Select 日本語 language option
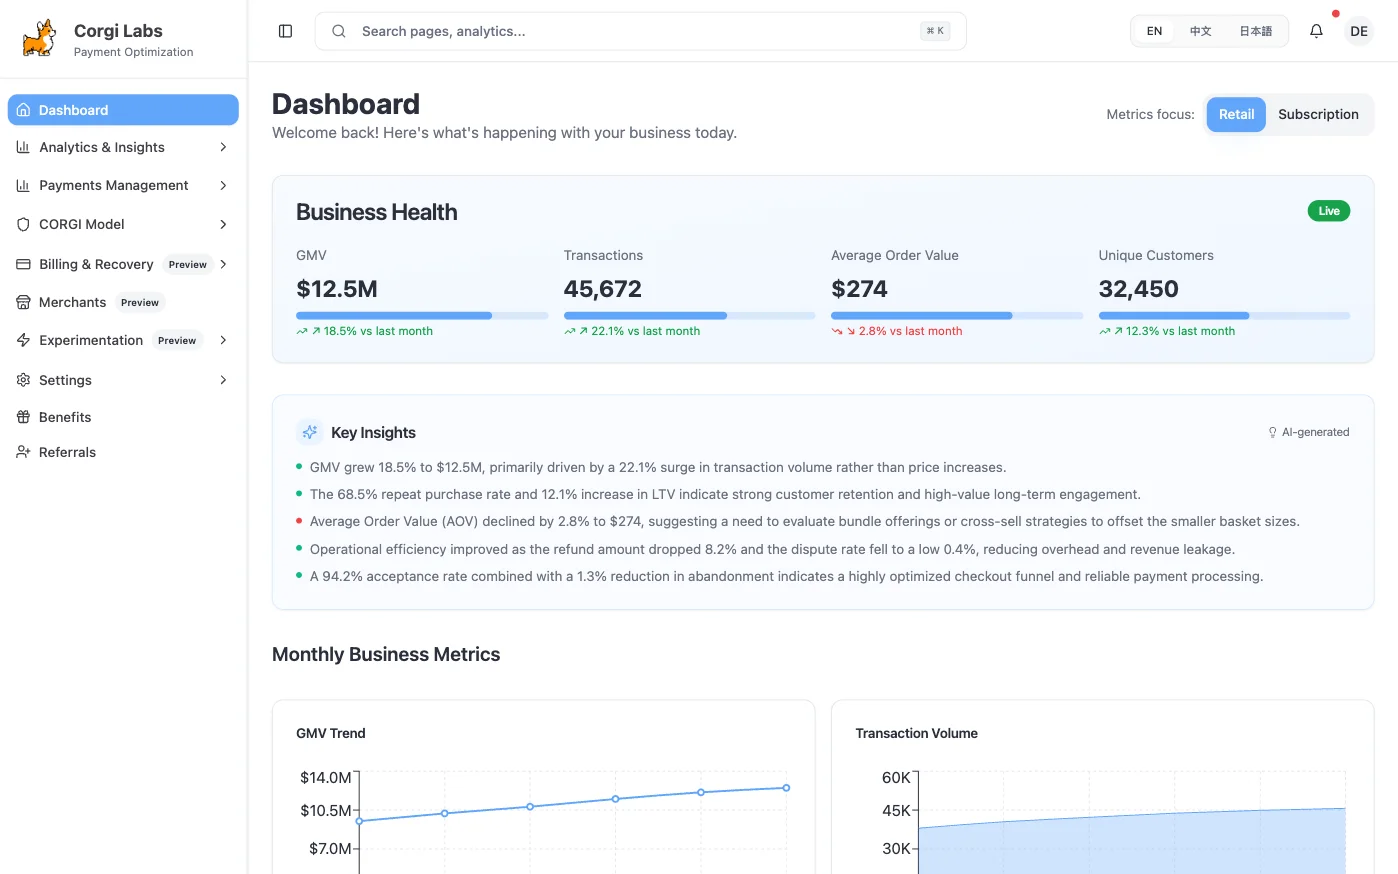 (1256, 31)
